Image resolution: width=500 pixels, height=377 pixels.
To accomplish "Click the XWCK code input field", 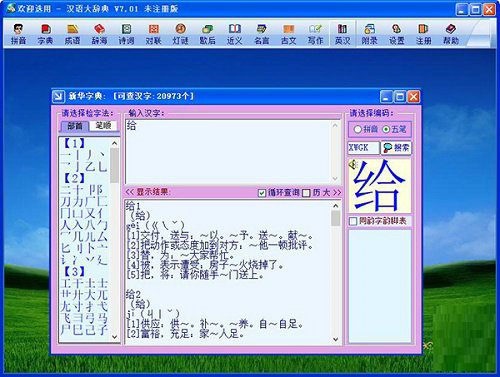I will (363, 148).
